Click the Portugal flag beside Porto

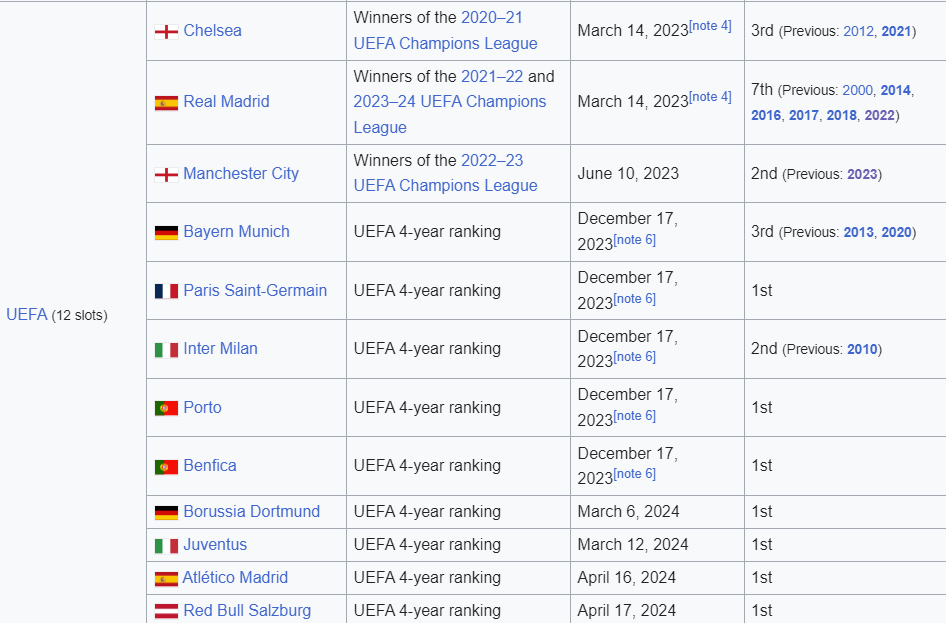click(x=167, y=408)
